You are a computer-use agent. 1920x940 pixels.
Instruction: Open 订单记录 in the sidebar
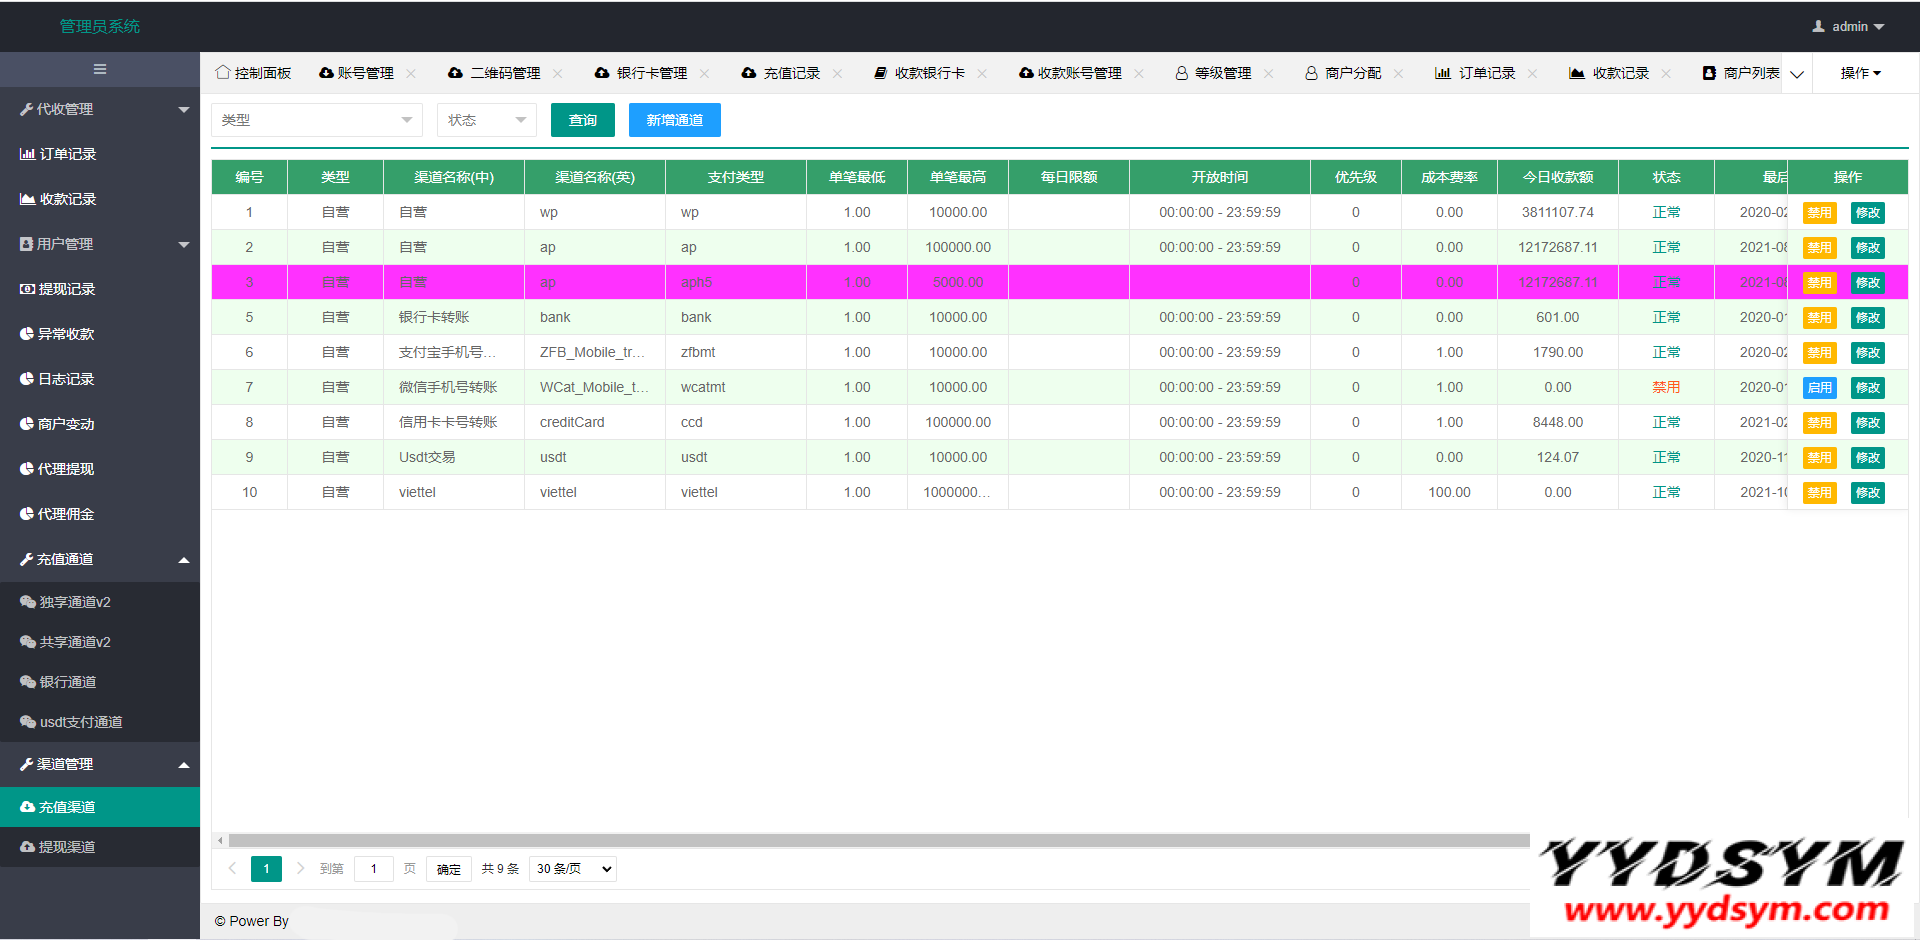point(67,154)
